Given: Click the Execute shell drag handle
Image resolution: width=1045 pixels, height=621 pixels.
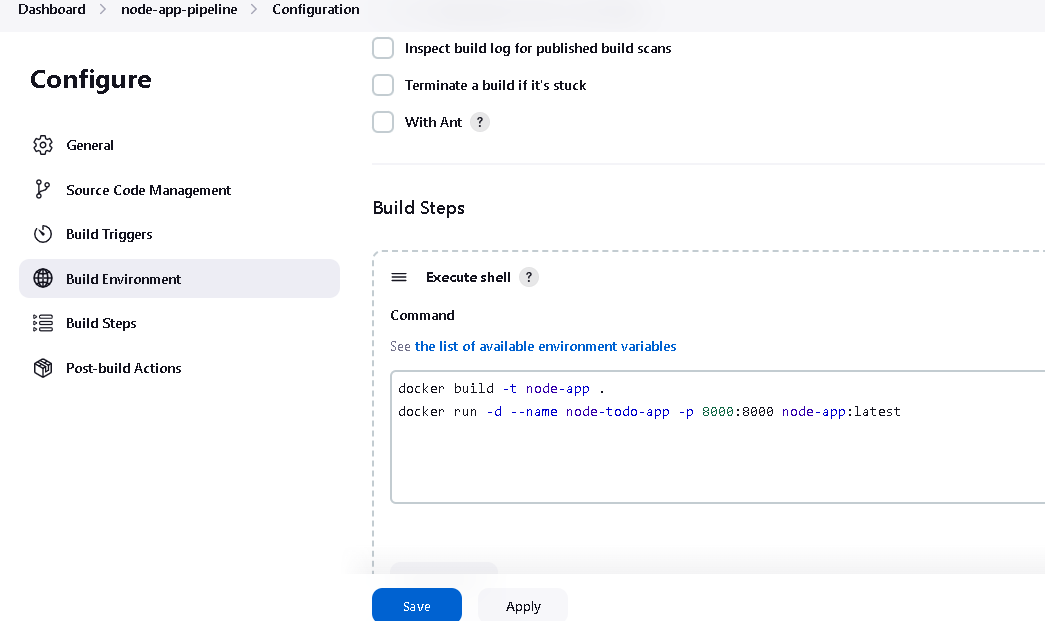Looking at the screenshot, I should click(x=399, y=277).
